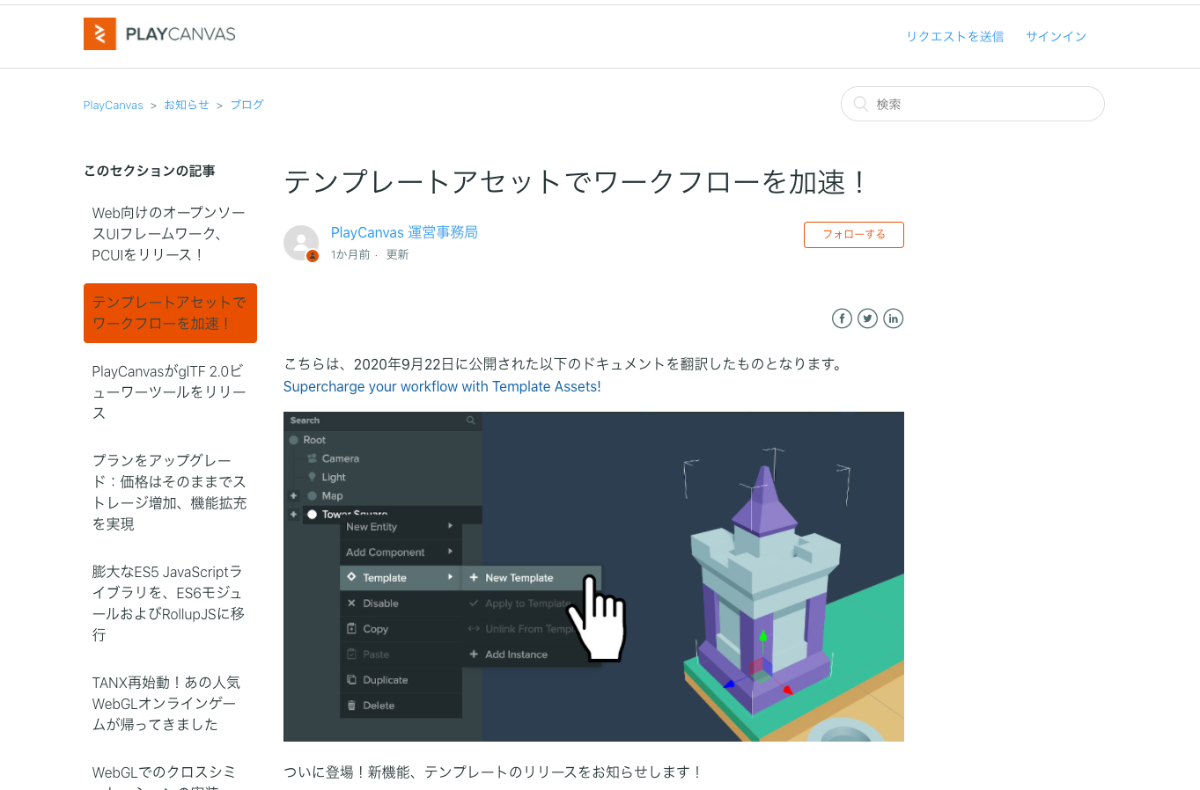This screenshot has width=1200, height=790.
Task: Click the 検索 search input field
Action: 972,104
